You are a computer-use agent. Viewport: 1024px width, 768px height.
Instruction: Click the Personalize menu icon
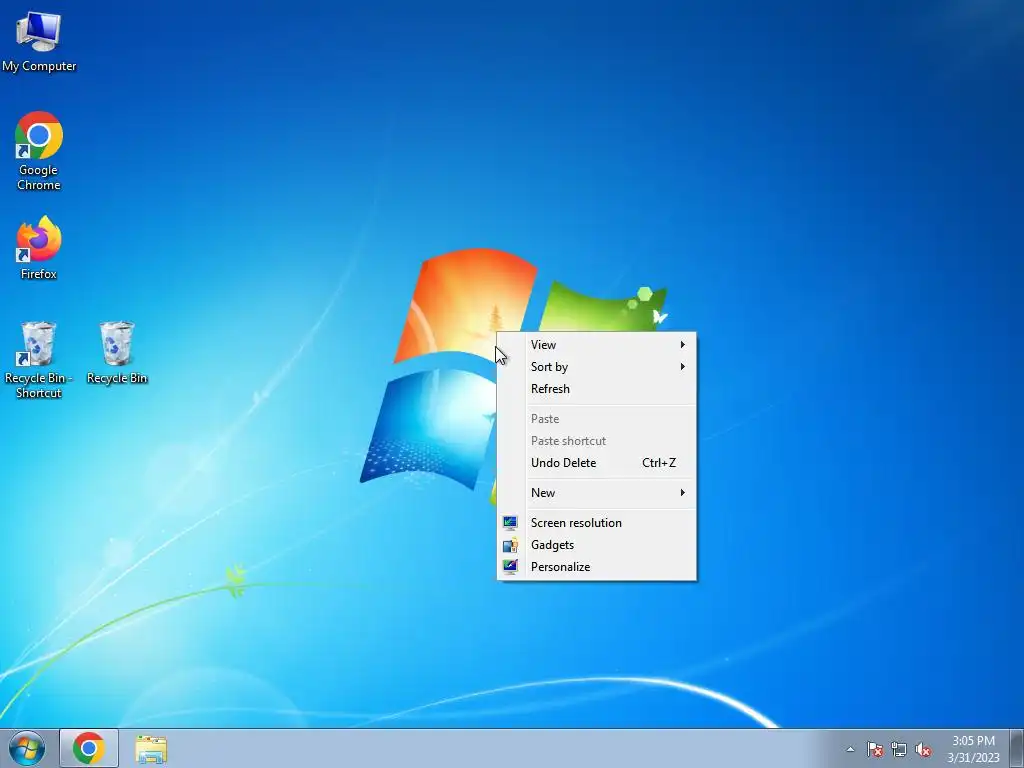pos(510,567)
